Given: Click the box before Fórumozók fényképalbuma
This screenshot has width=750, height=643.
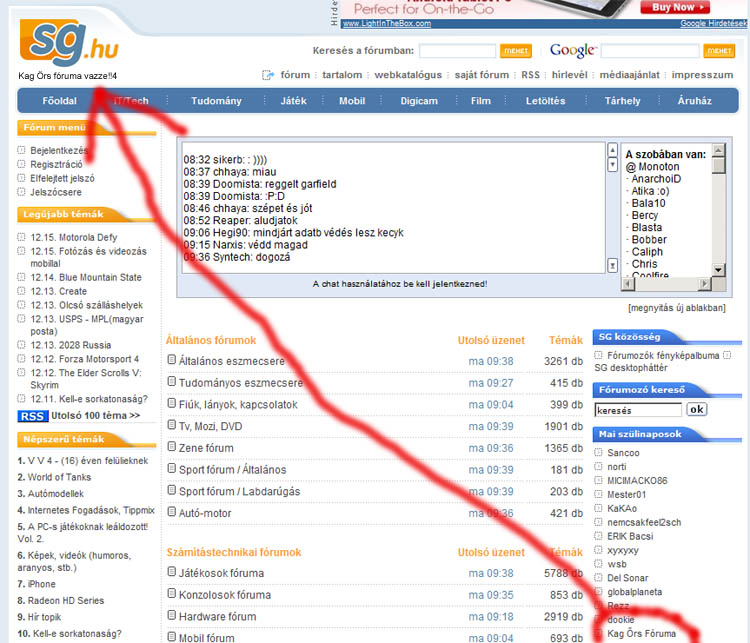Looking at the screenshot, I should pos(598,355).
